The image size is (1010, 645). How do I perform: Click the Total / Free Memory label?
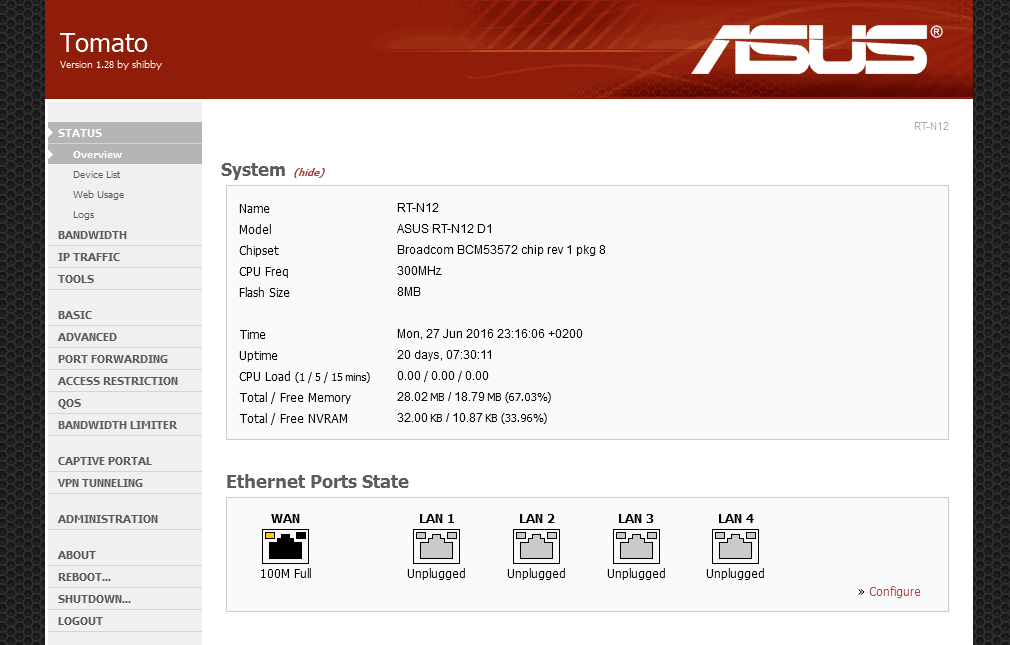point(296,398)
